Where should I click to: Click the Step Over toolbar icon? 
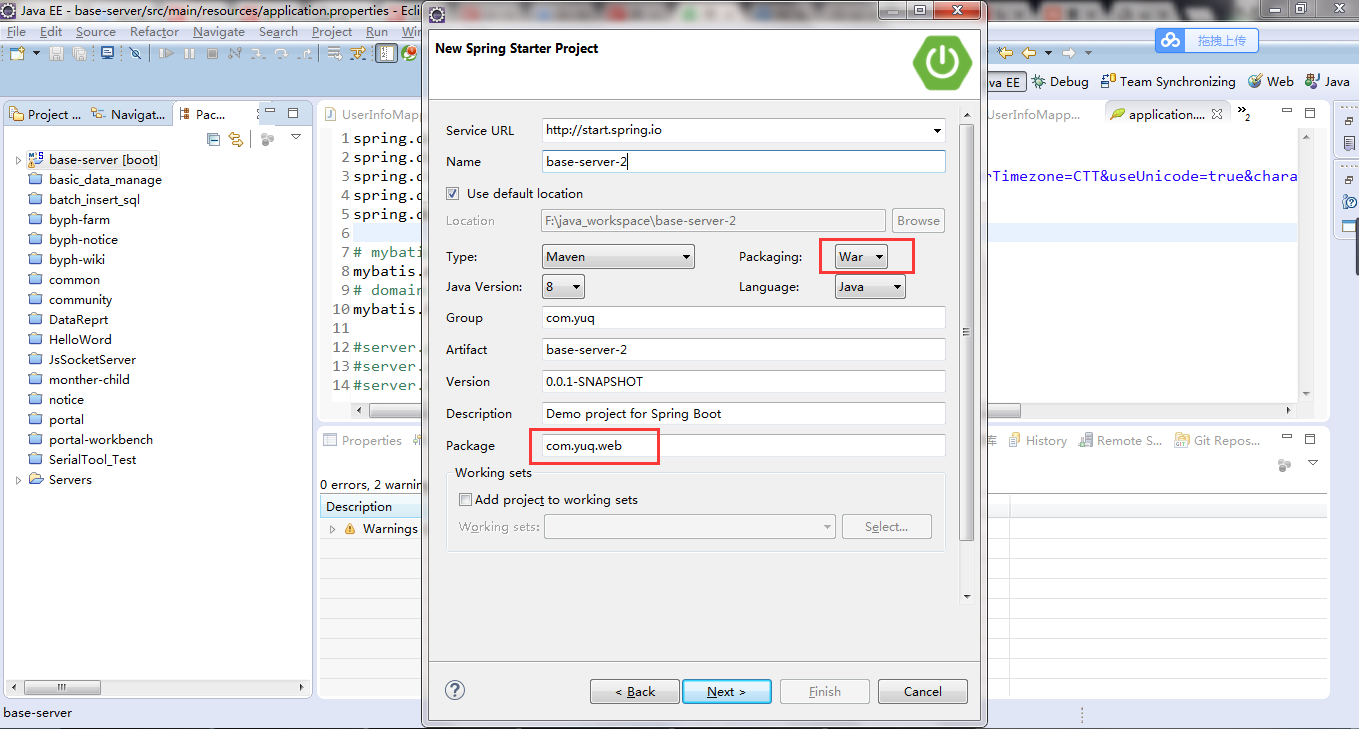pyautogui.click(x=281, y=53)
